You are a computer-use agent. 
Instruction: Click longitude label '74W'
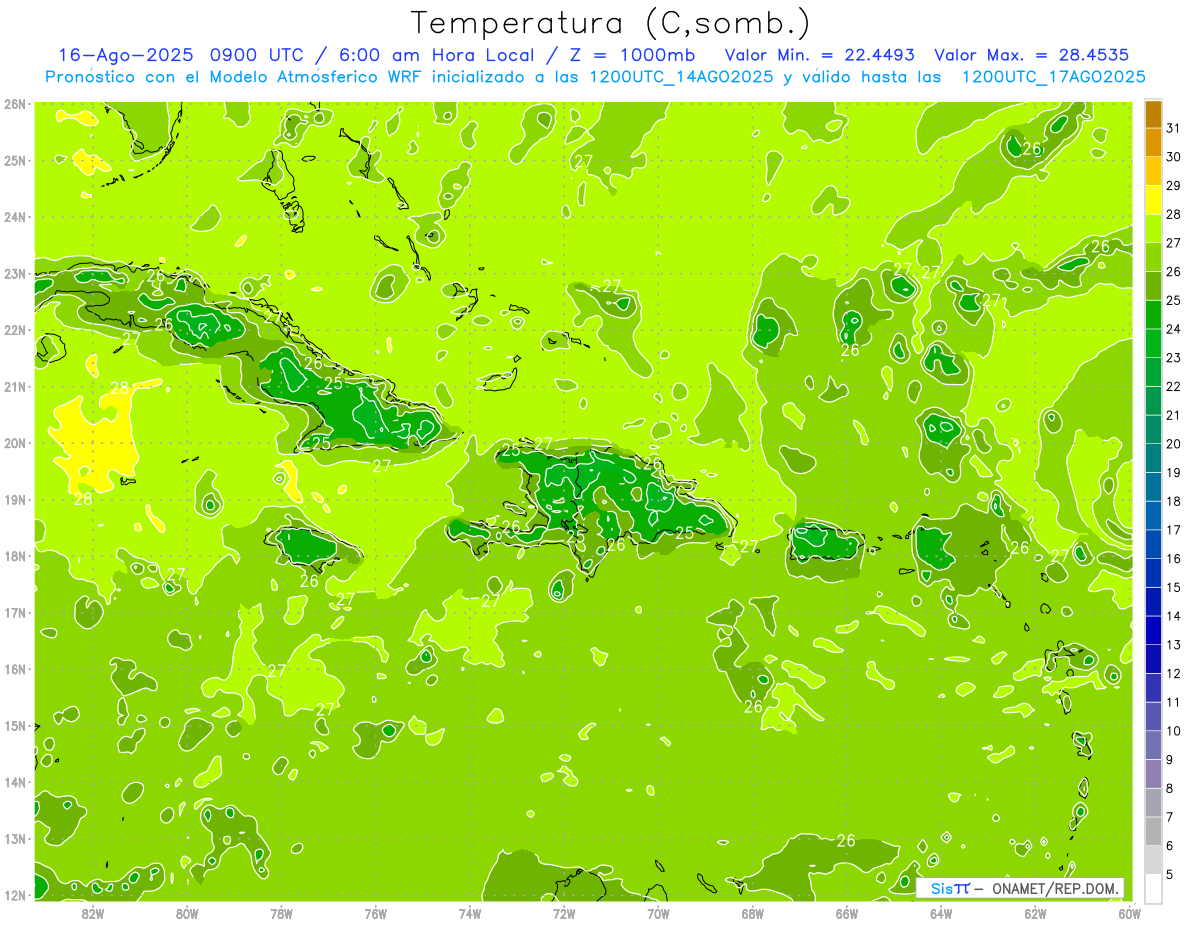pos(470,913)
